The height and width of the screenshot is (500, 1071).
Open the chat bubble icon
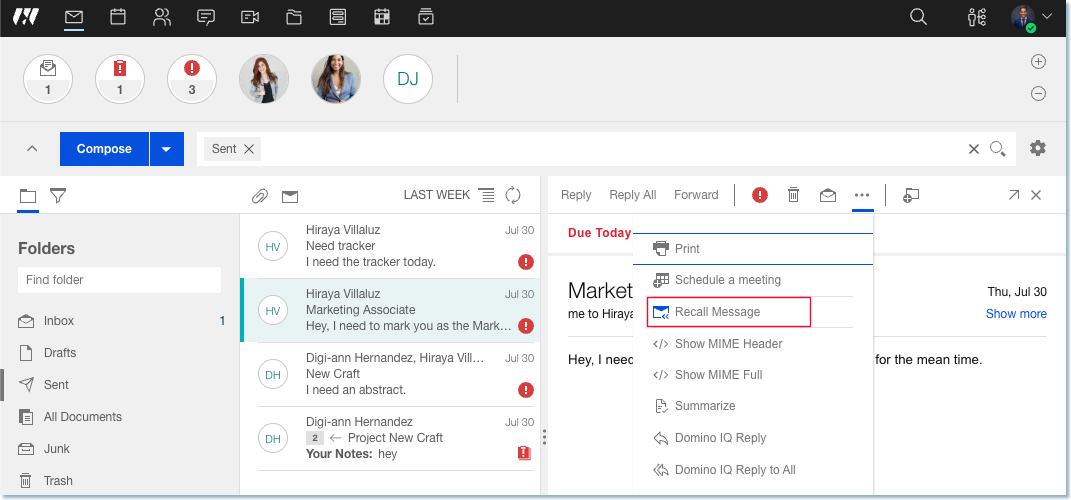(x=206, y=16)
